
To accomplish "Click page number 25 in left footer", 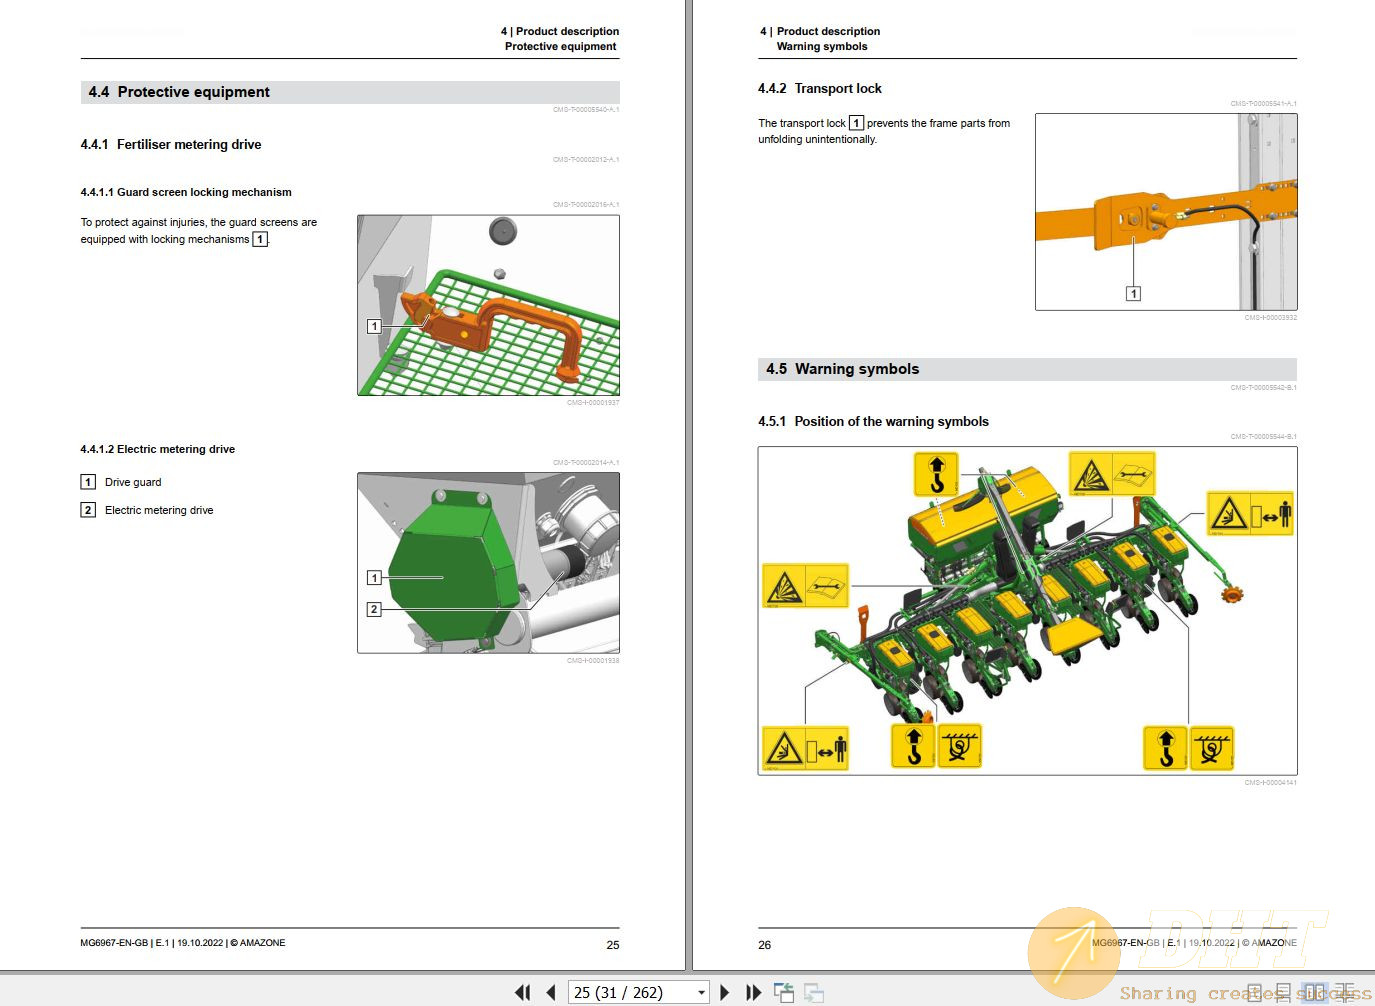I will click(x=613, y=945).
